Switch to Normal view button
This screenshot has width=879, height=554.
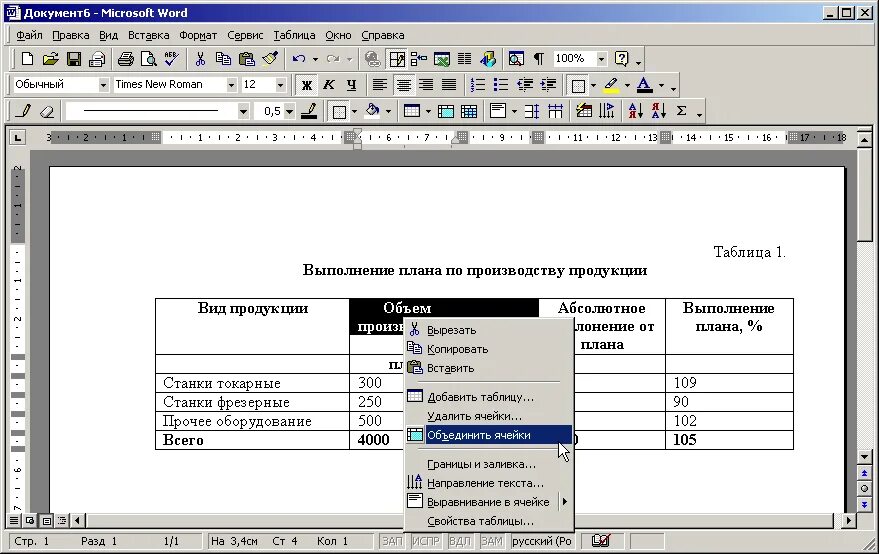click(x=15, y=521)
